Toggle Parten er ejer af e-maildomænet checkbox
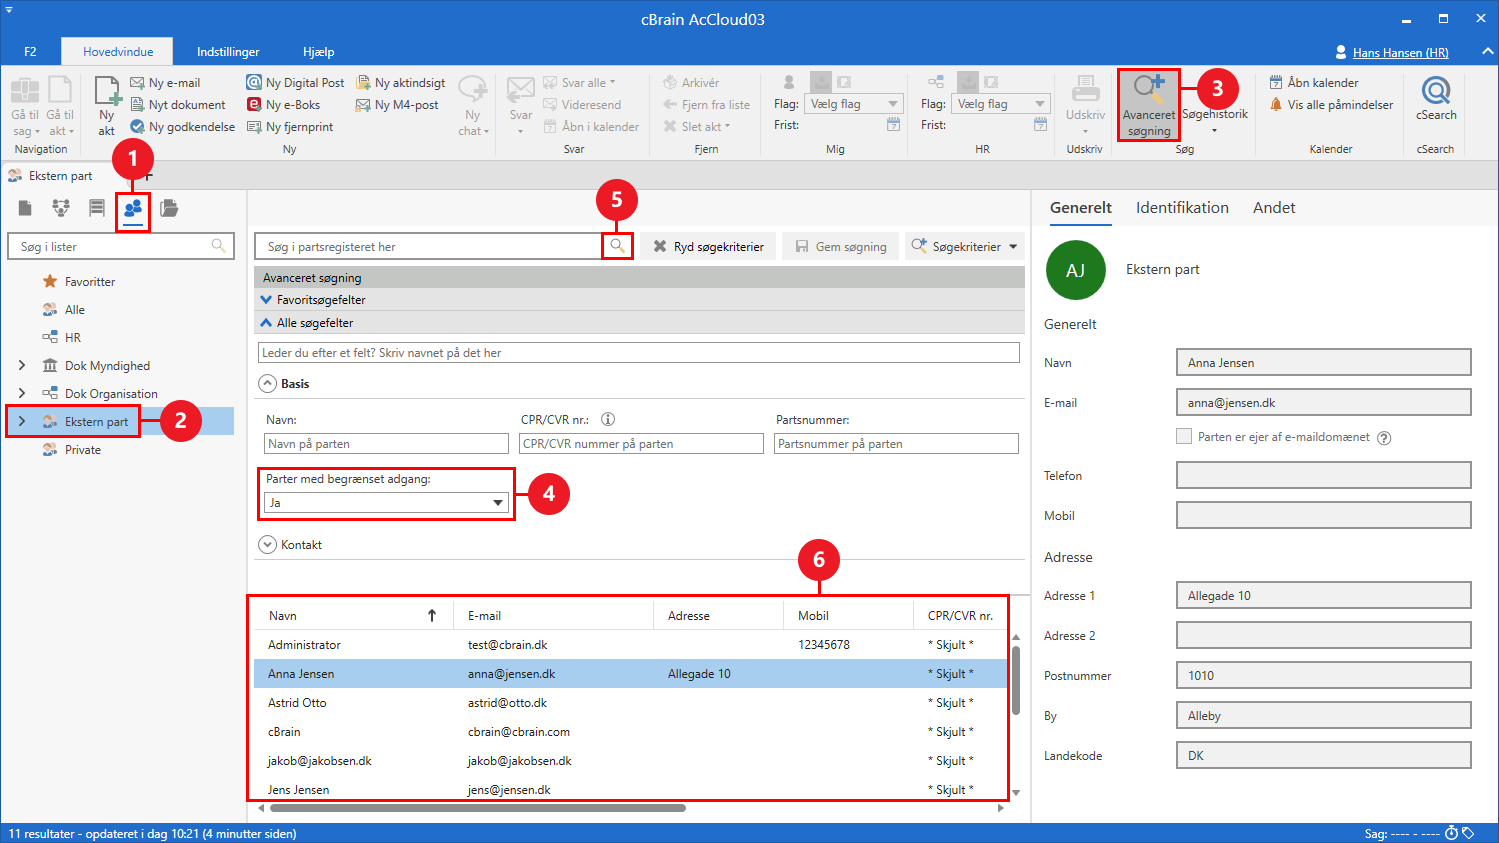This screenshot has height=843, width=1499. point(1184,436)
